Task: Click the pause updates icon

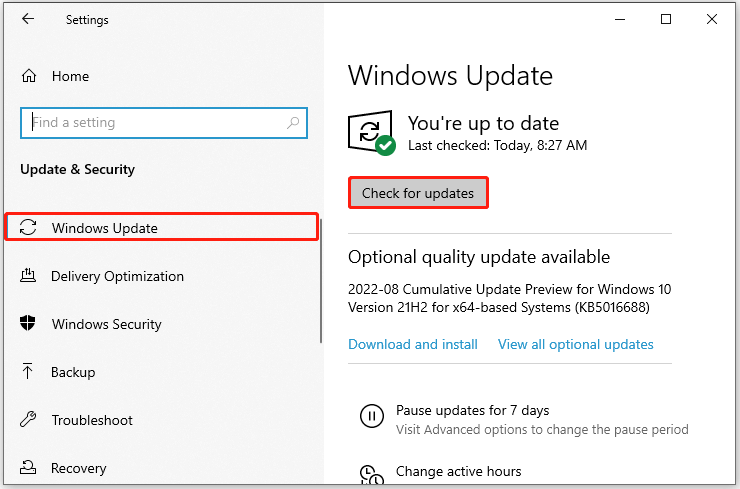Action: pyautogui.click(x=370, y=418)
